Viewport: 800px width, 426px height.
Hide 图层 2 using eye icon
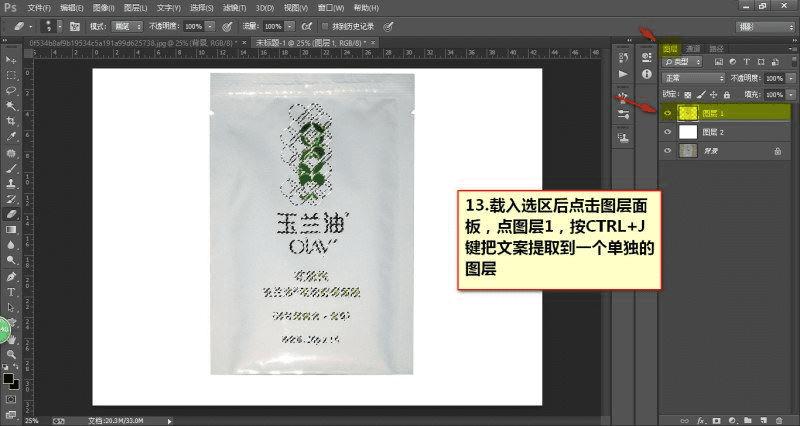(x=668, y=132)
